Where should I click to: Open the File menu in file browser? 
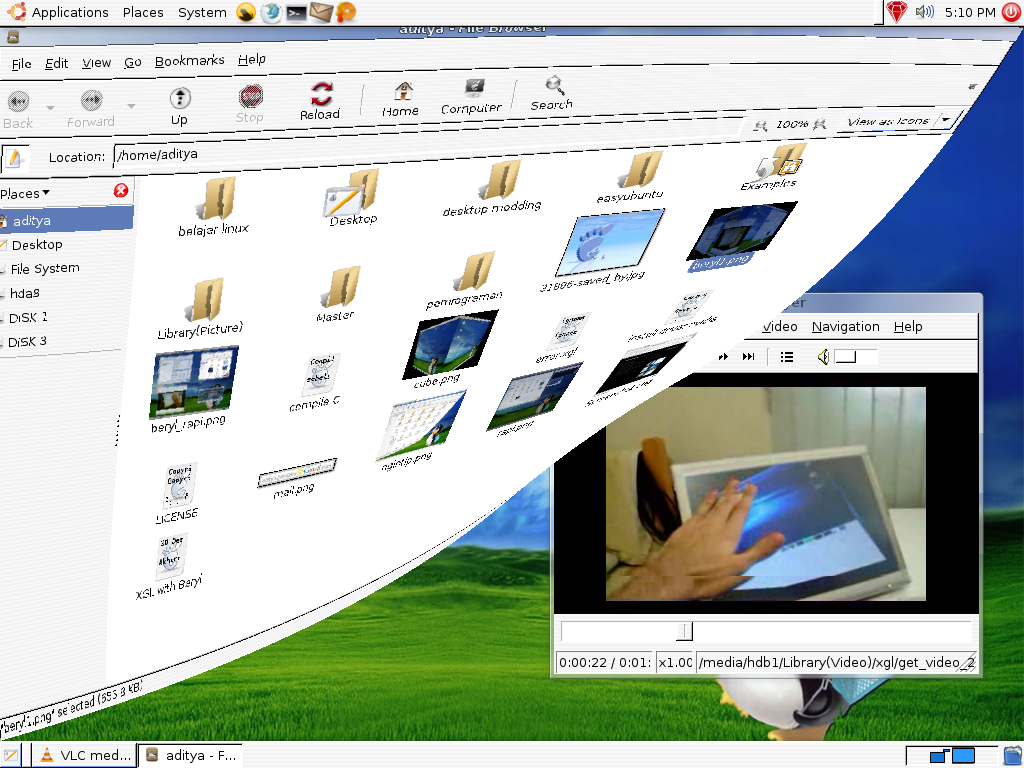point(22,64)
